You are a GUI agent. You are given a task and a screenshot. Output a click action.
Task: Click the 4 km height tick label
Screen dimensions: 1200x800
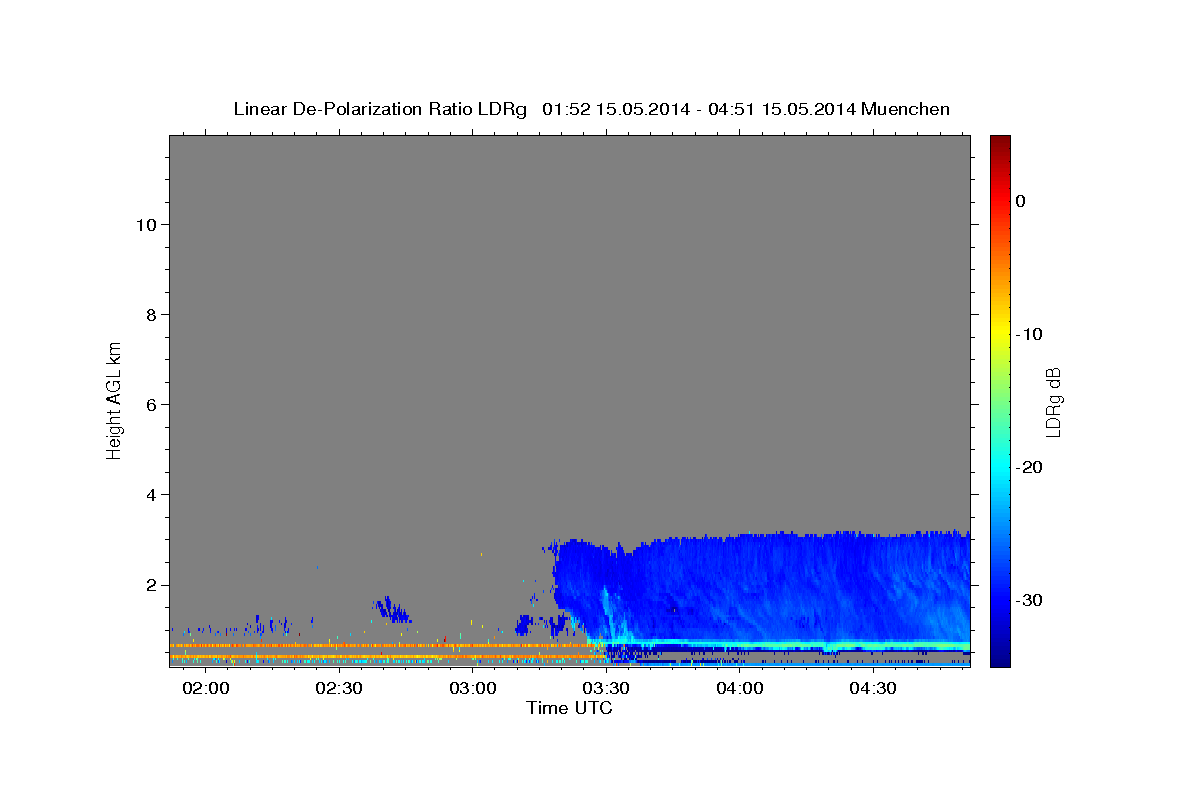pyautogui.click(x=150, y=495)
